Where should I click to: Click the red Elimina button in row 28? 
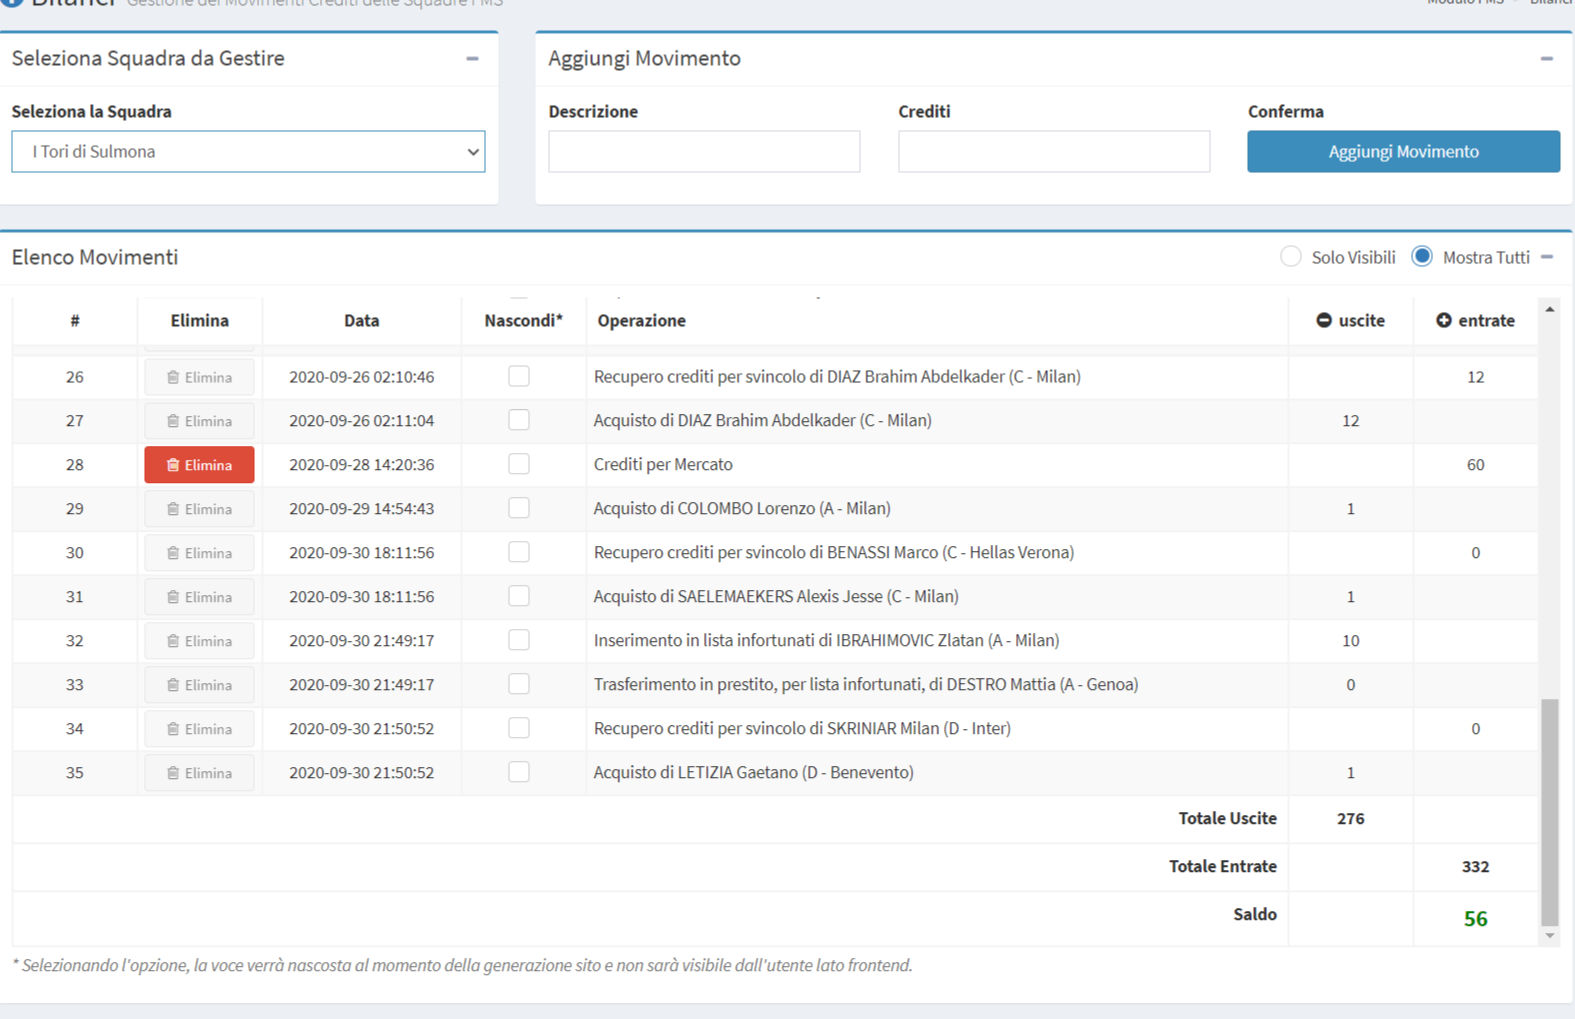click(x=199, y=465)
